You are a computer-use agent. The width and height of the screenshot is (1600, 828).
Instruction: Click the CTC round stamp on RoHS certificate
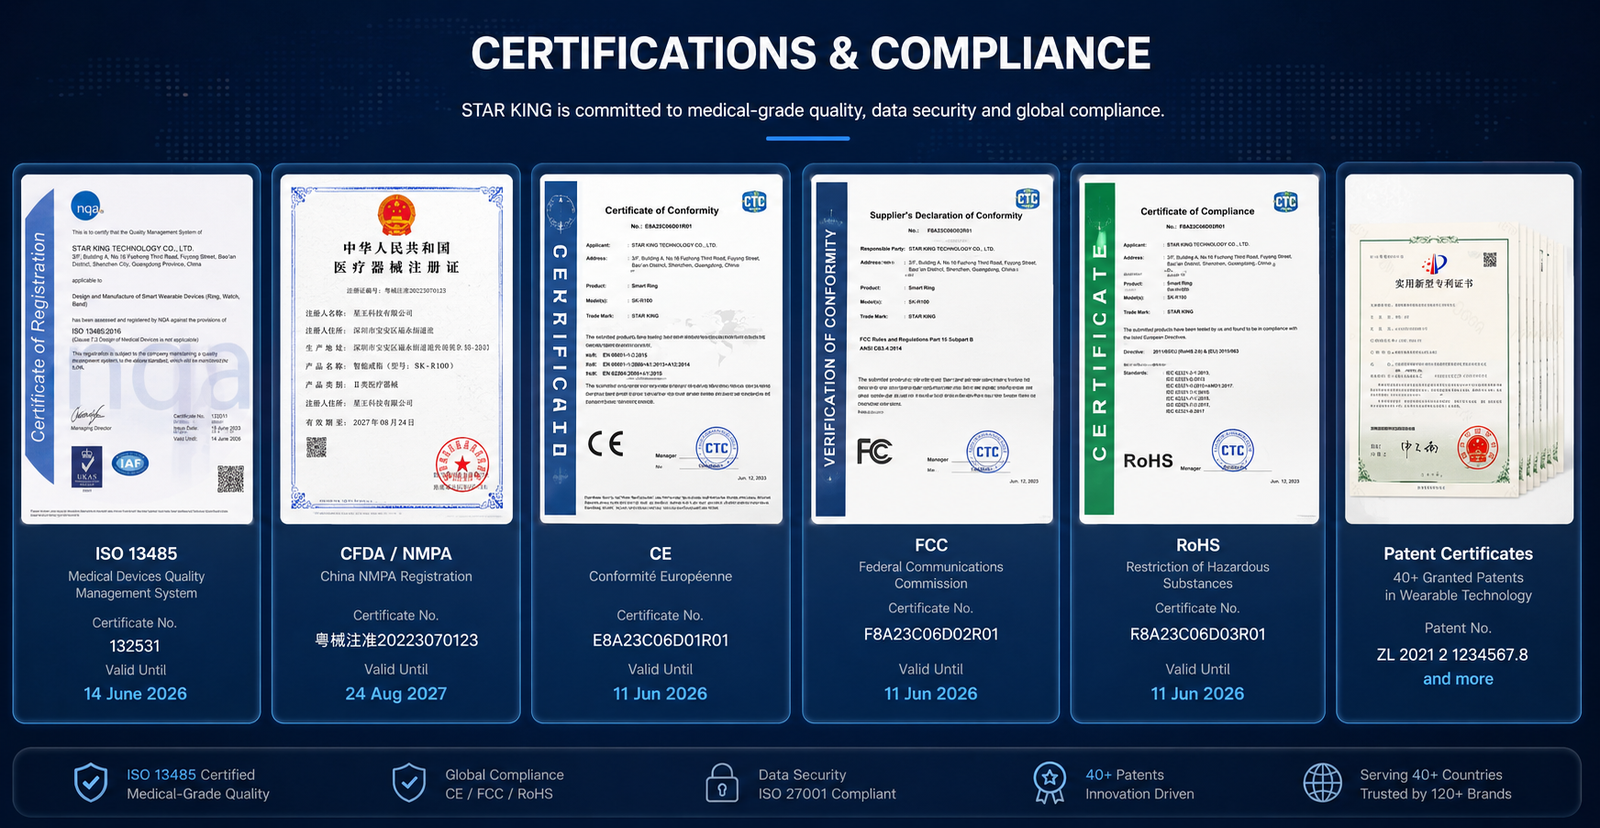[x=1232, y=451]
